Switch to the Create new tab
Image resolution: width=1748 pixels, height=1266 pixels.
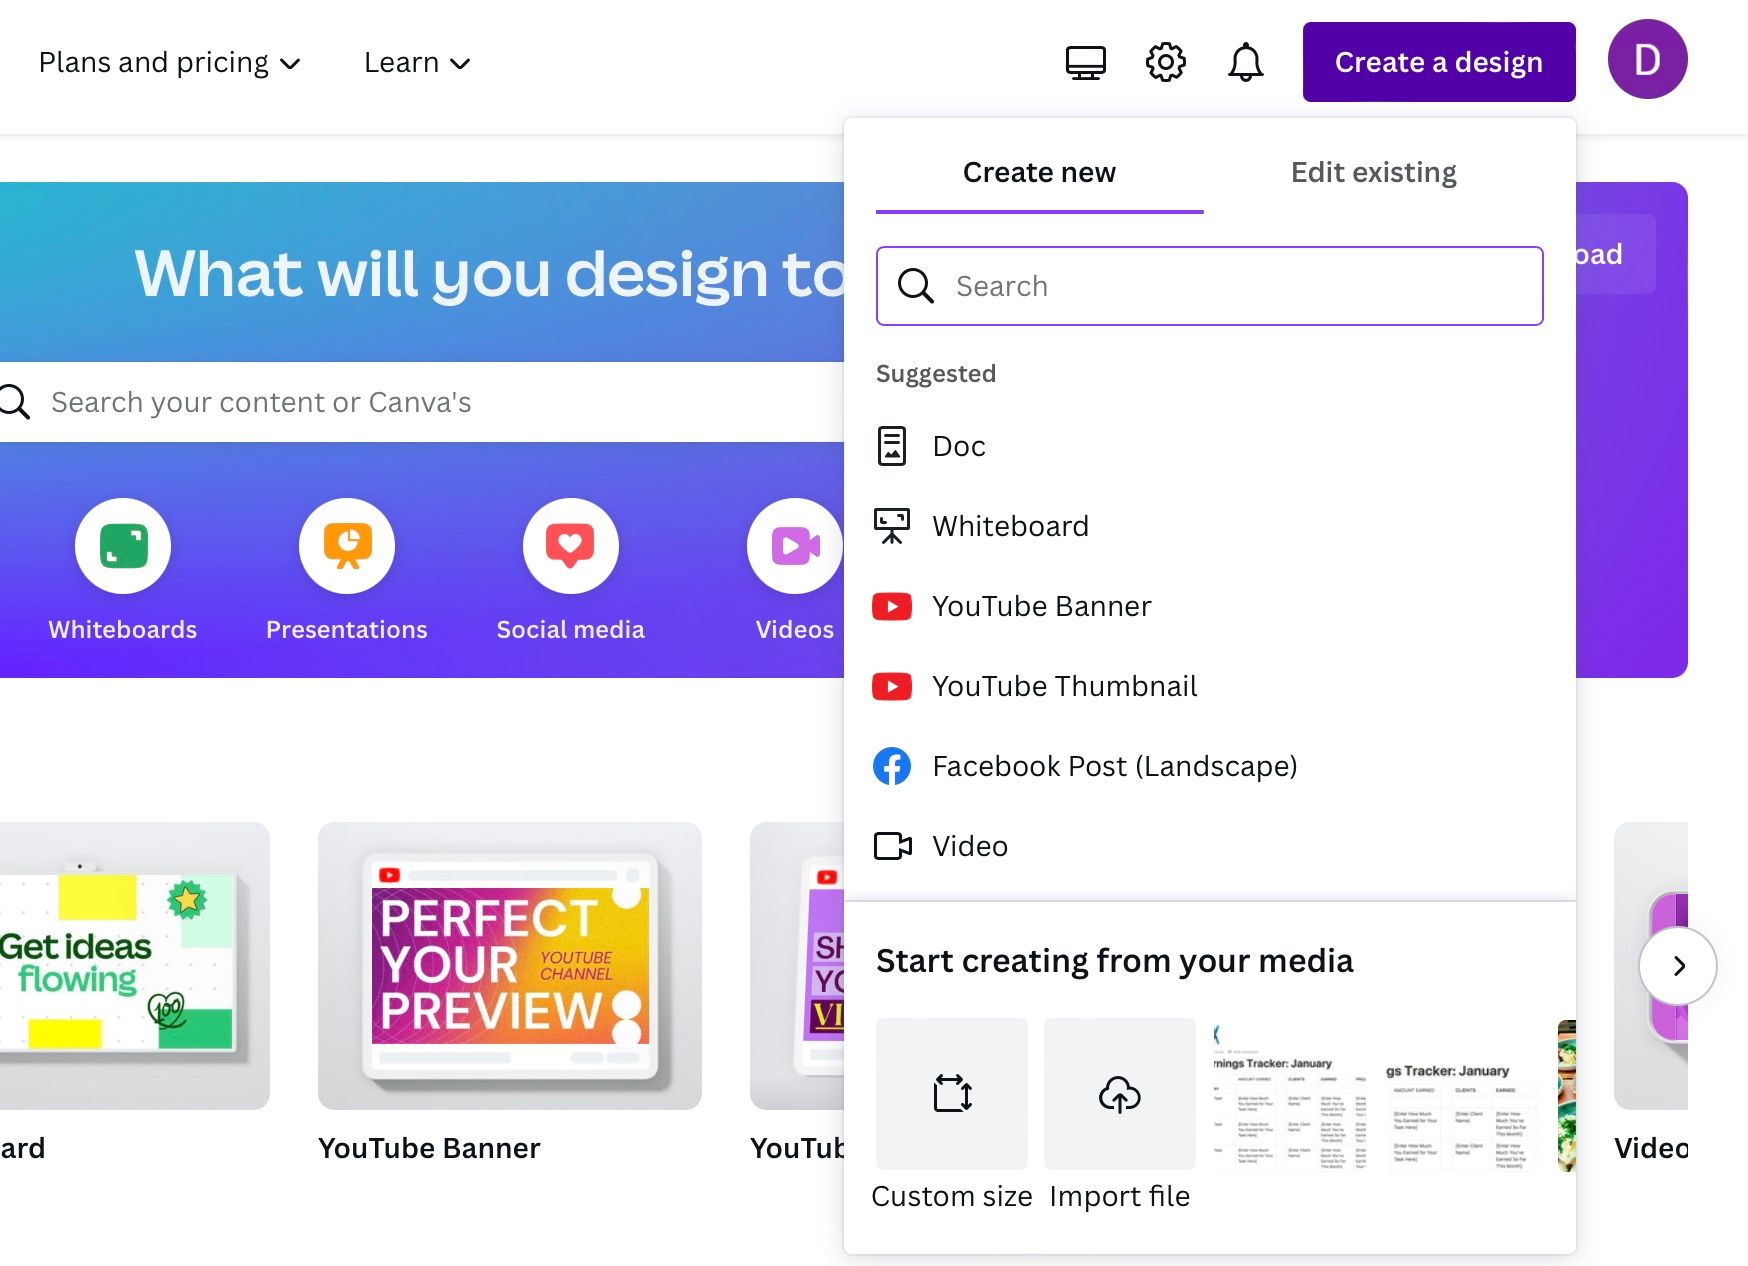click(1039, 172)
